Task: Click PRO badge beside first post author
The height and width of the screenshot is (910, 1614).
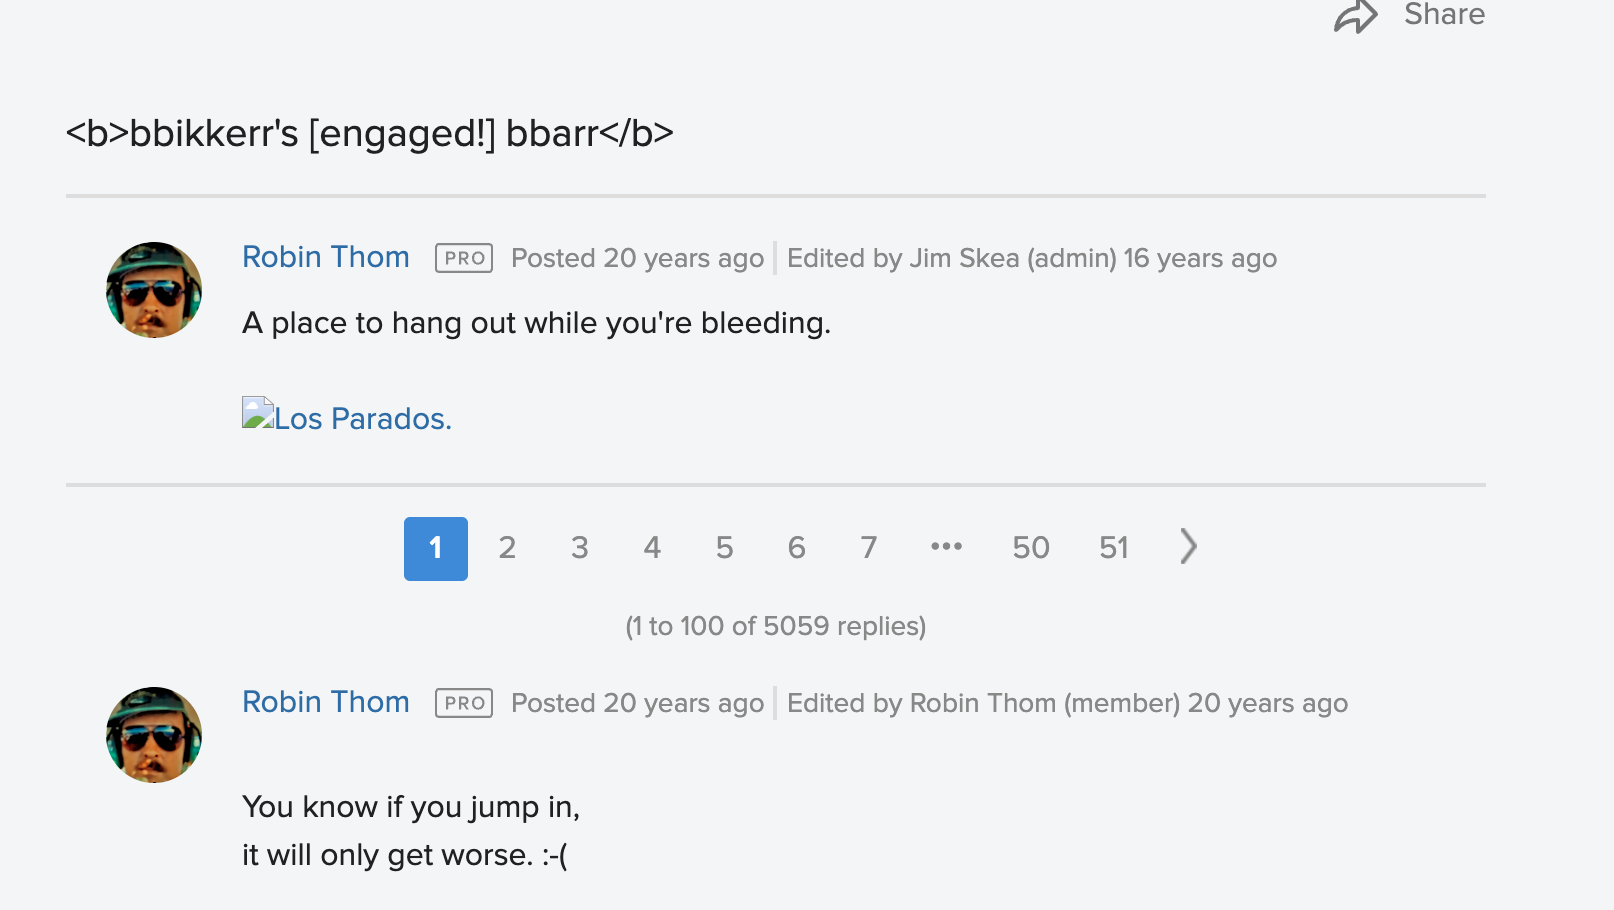Action: pos(464,258)
